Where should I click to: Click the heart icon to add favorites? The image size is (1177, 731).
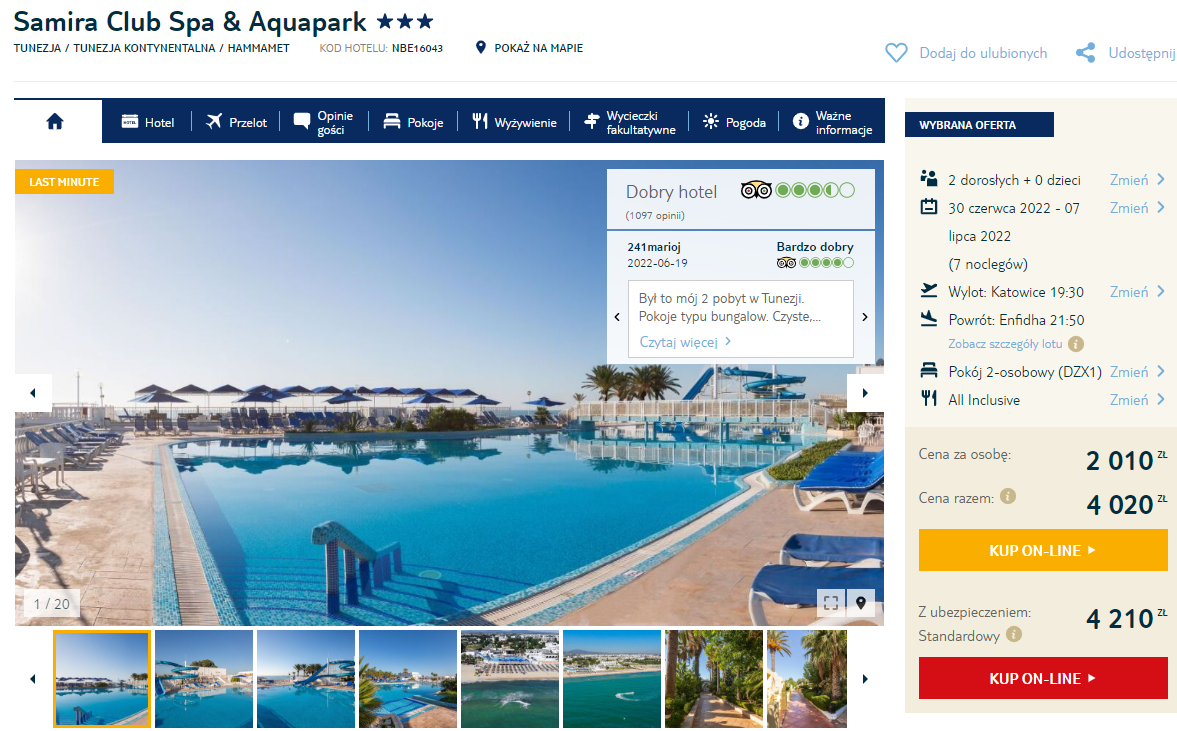[x=896, y=53]
